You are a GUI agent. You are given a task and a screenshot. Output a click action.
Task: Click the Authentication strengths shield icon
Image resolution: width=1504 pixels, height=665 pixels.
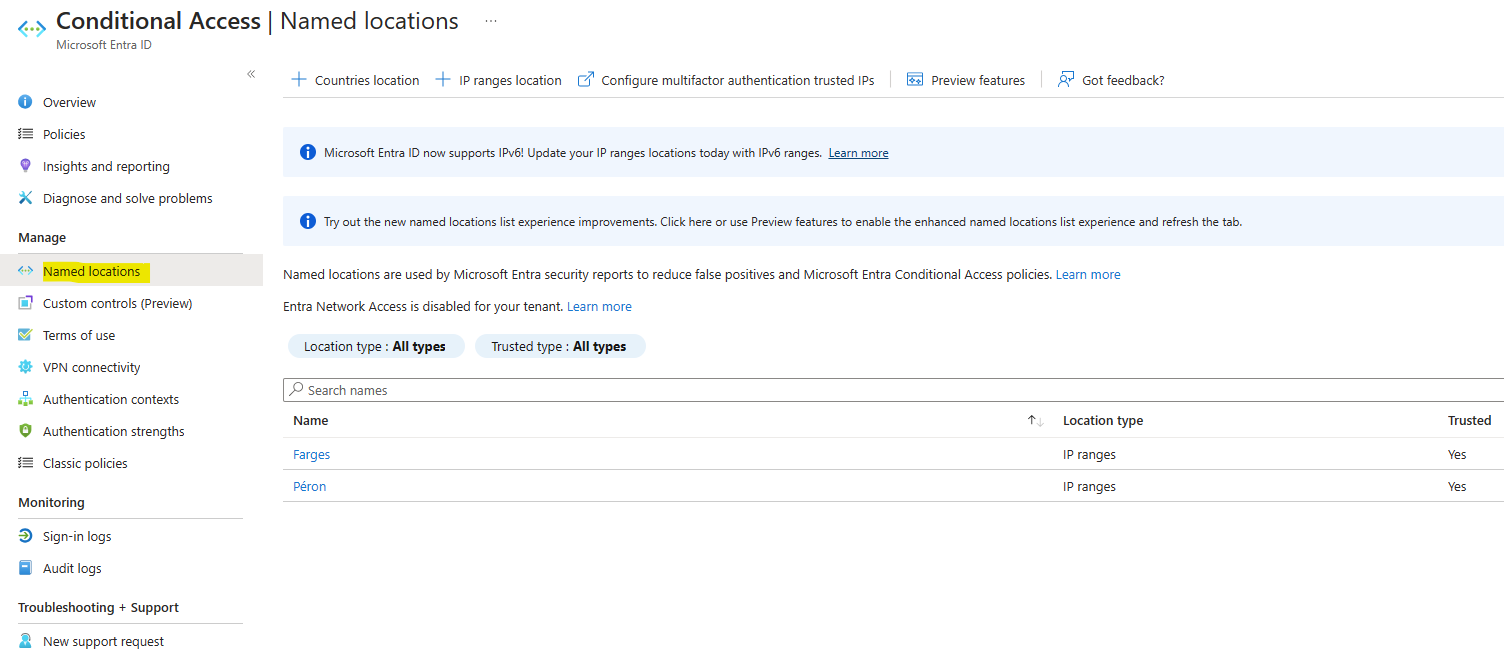pyautogui.click(x=26, y=431)
